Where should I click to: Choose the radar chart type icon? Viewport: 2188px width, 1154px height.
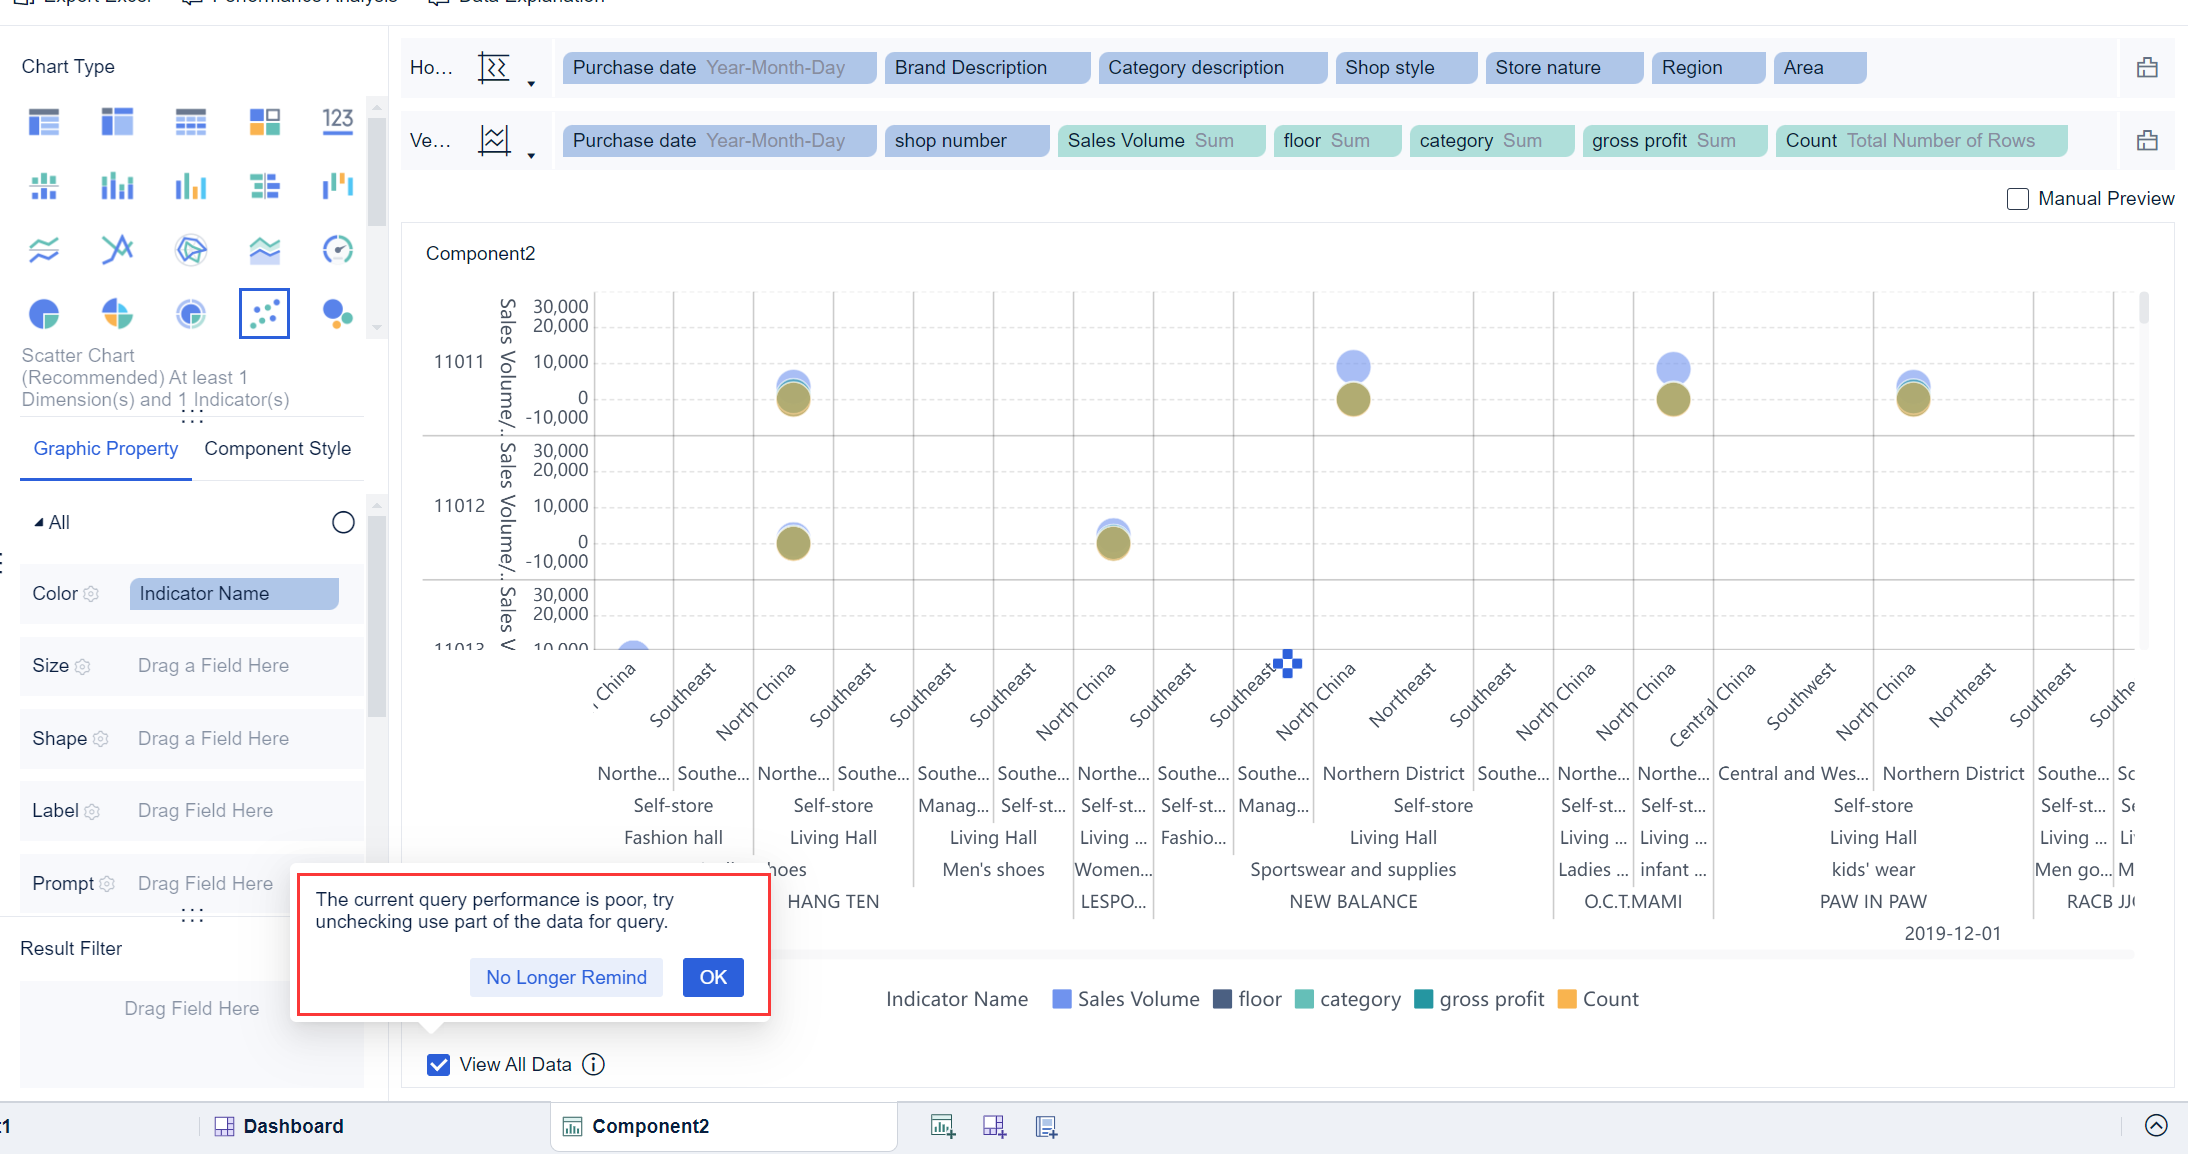(191, 249)
